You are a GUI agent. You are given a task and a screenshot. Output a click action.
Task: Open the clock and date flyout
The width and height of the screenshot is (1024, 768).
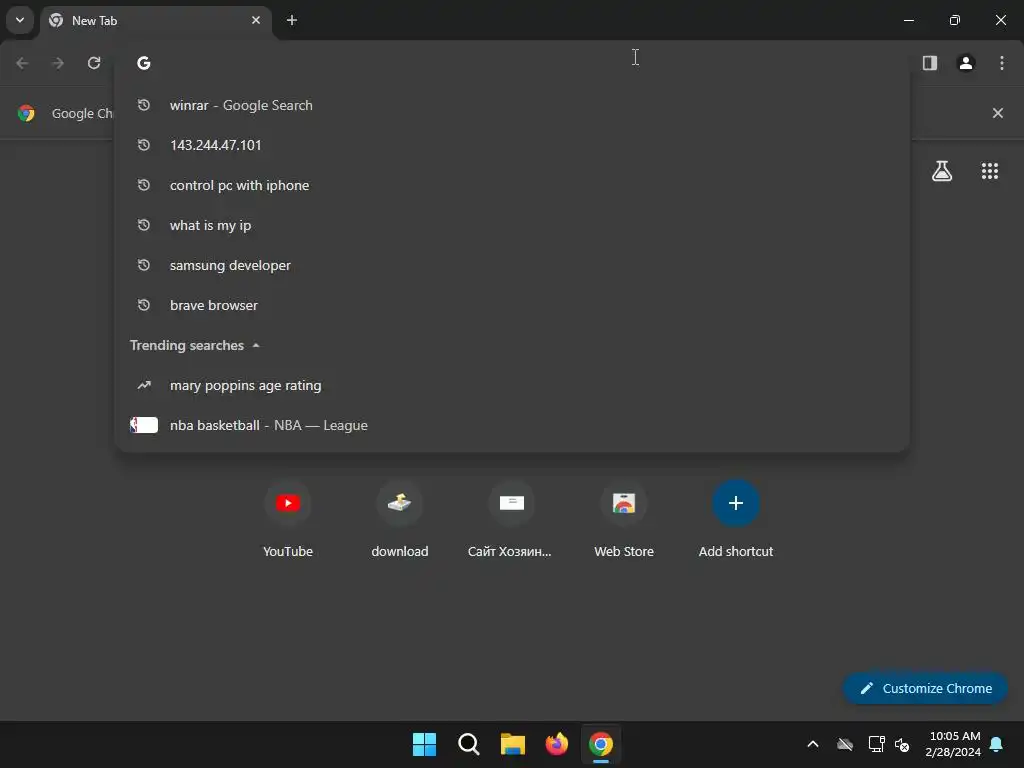click(x=953, y=744)
